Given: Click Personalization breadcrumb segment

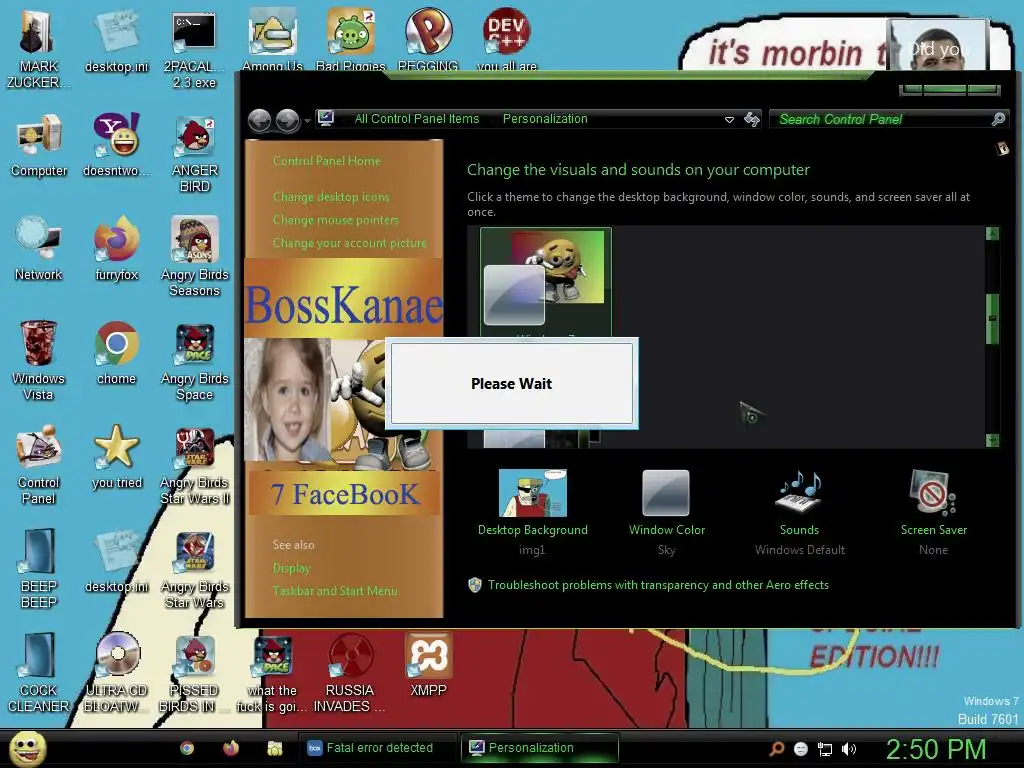Looking at the screenshot, I should point(545,119).
